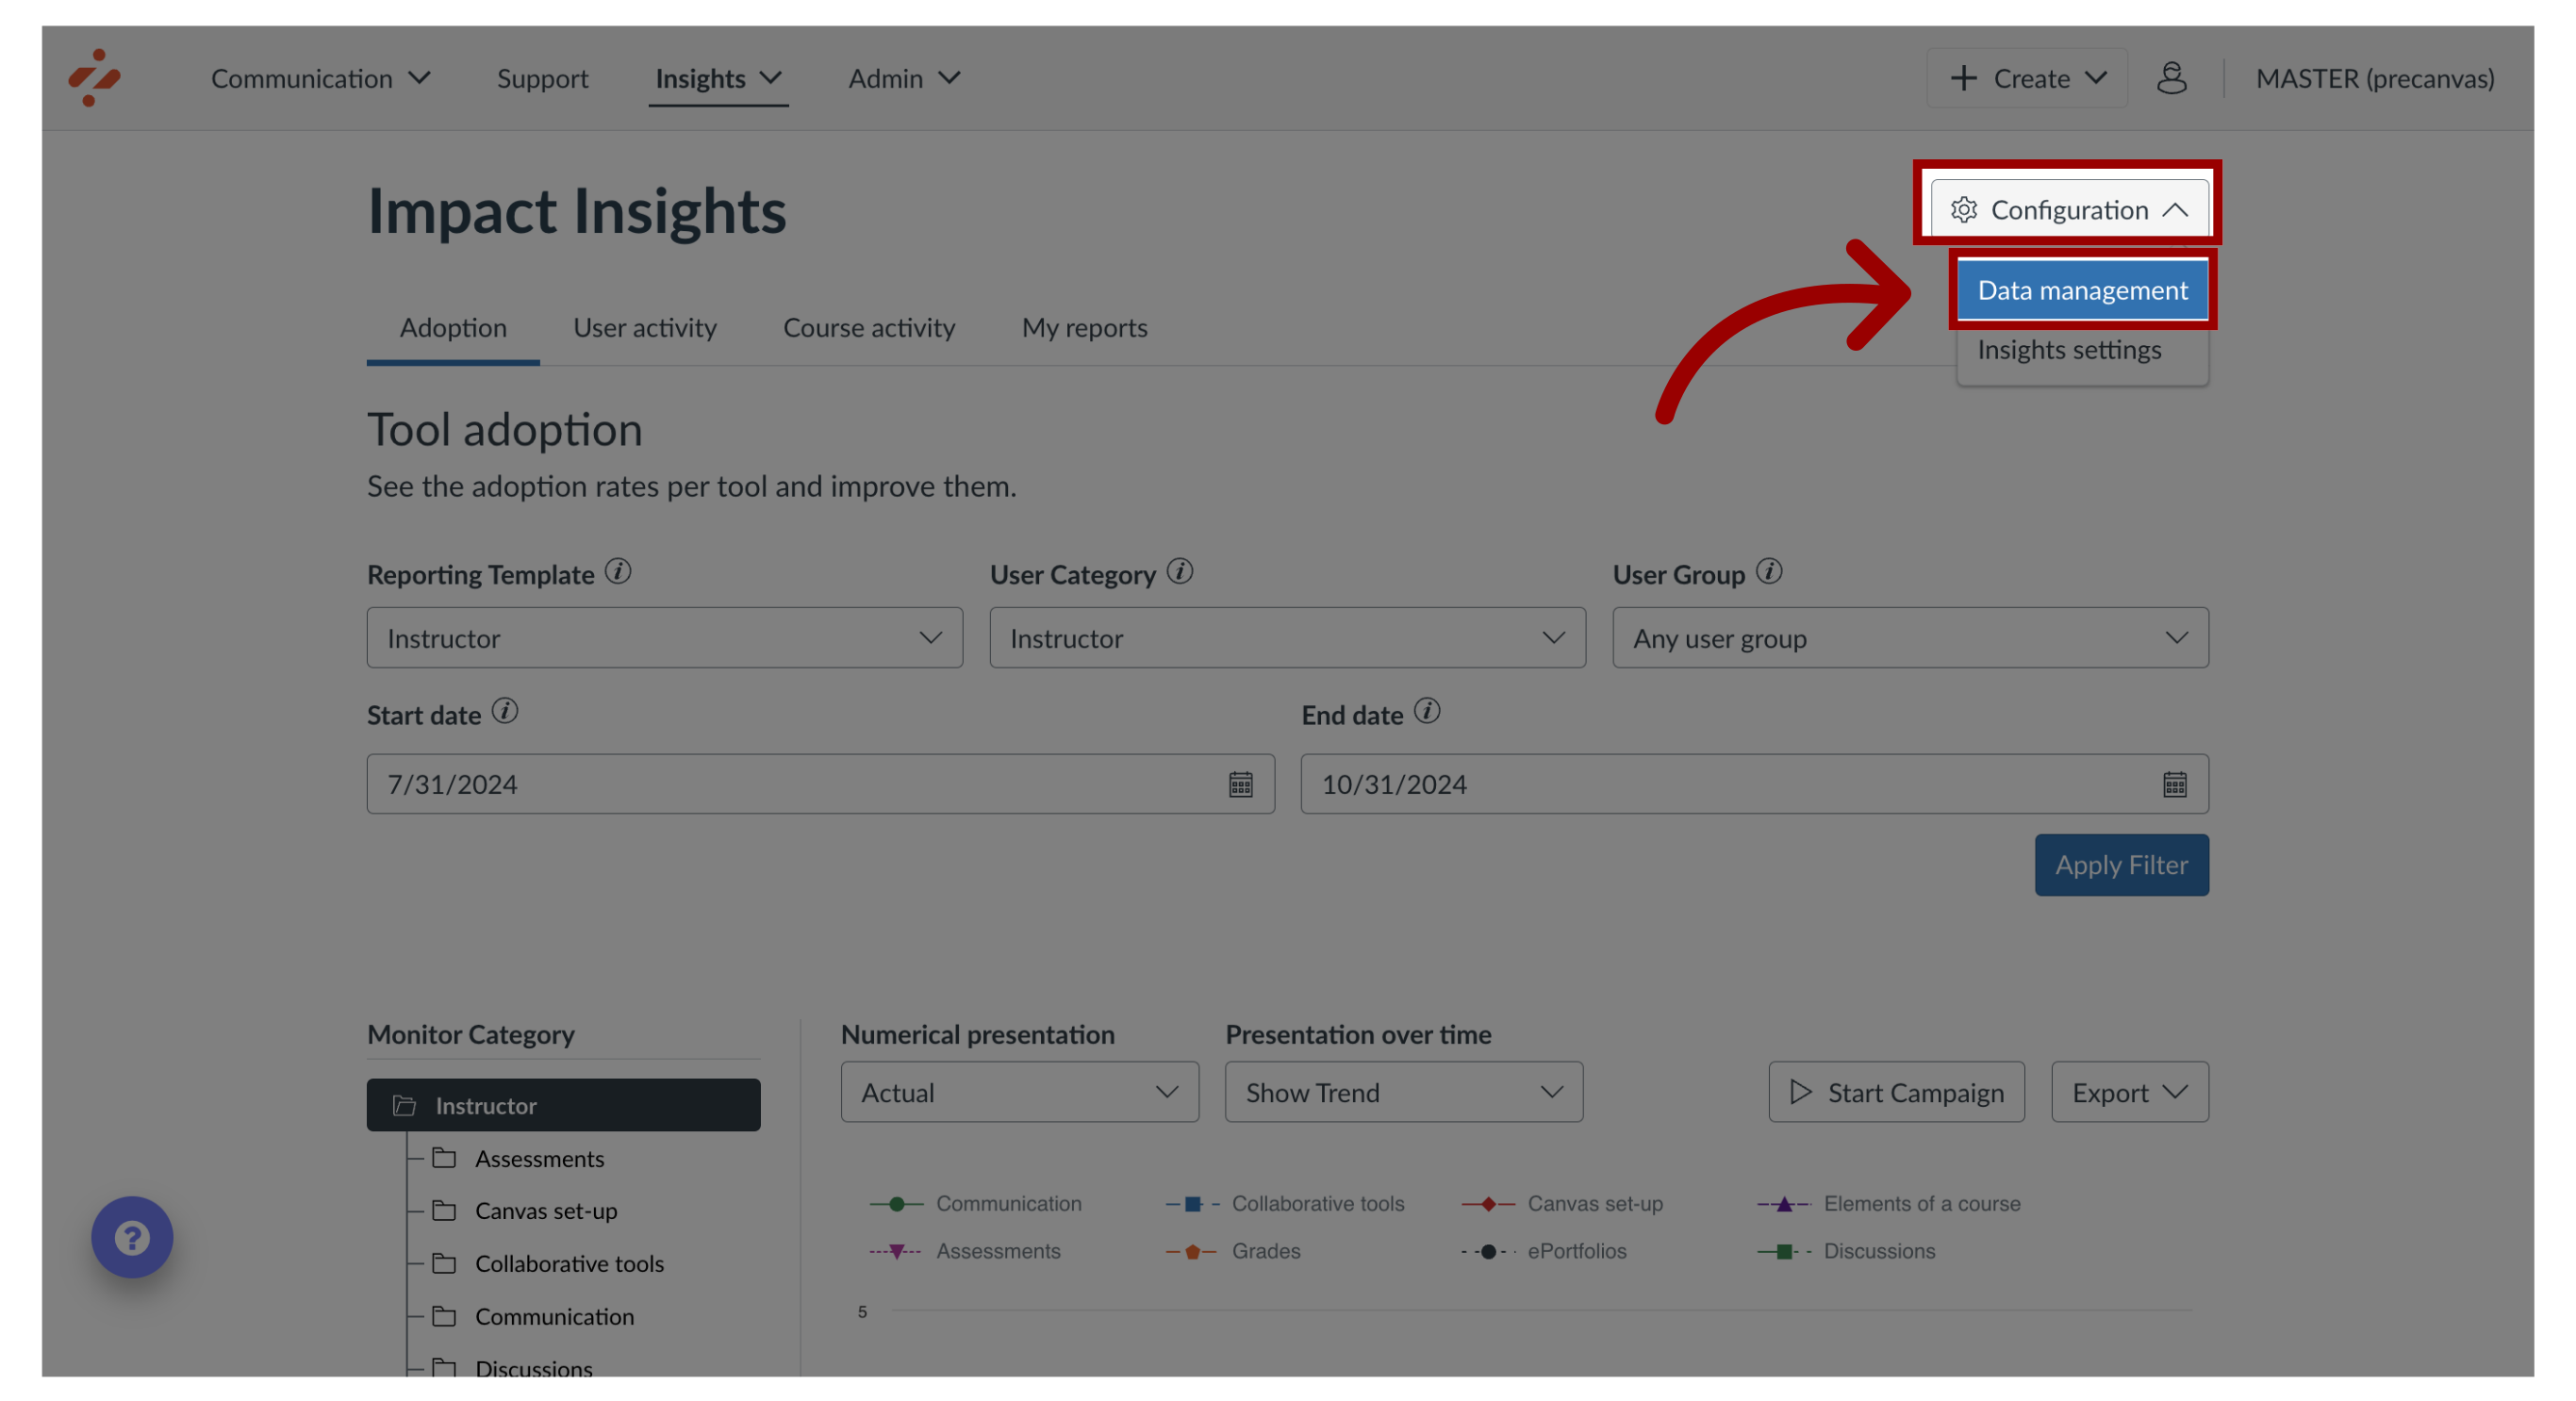
Task: Click the Assessments folder icon
Action: click(444, 1158)
